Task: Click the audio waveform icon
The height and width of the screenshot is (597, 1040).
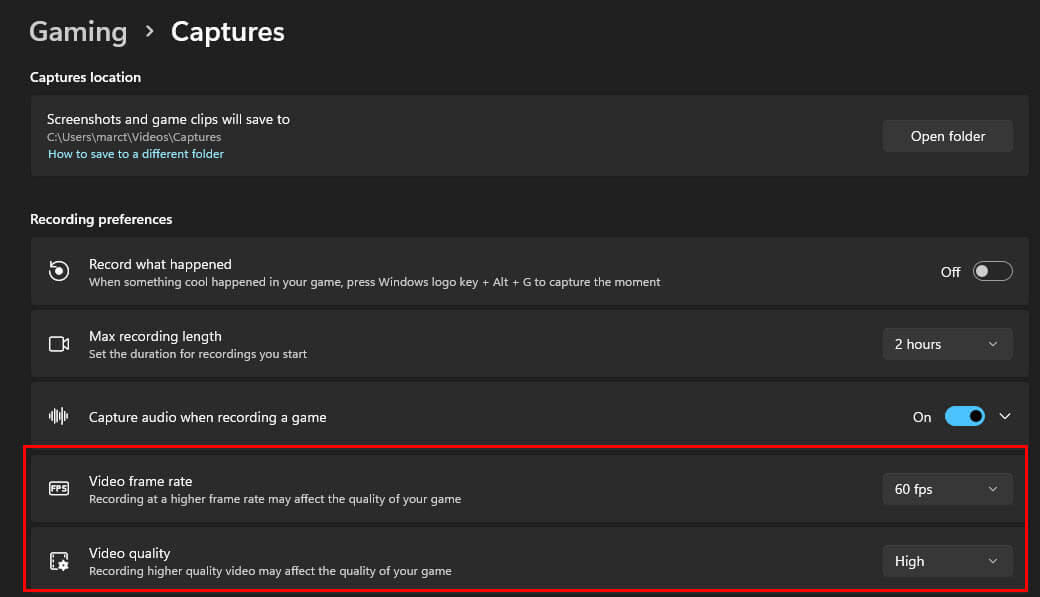Action: tap(58, 416)
